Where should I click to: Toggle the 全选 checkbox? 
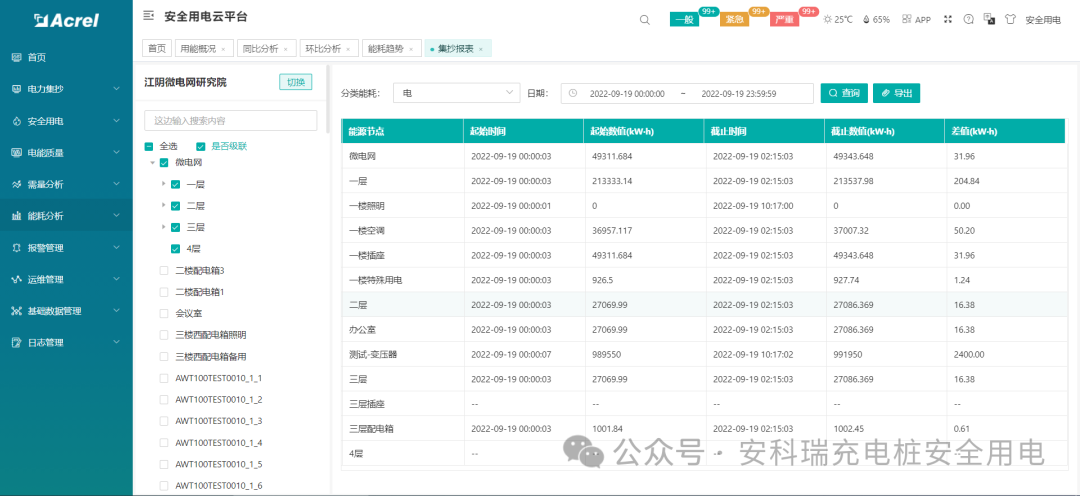pyautogui.click(x=149, y=146)
